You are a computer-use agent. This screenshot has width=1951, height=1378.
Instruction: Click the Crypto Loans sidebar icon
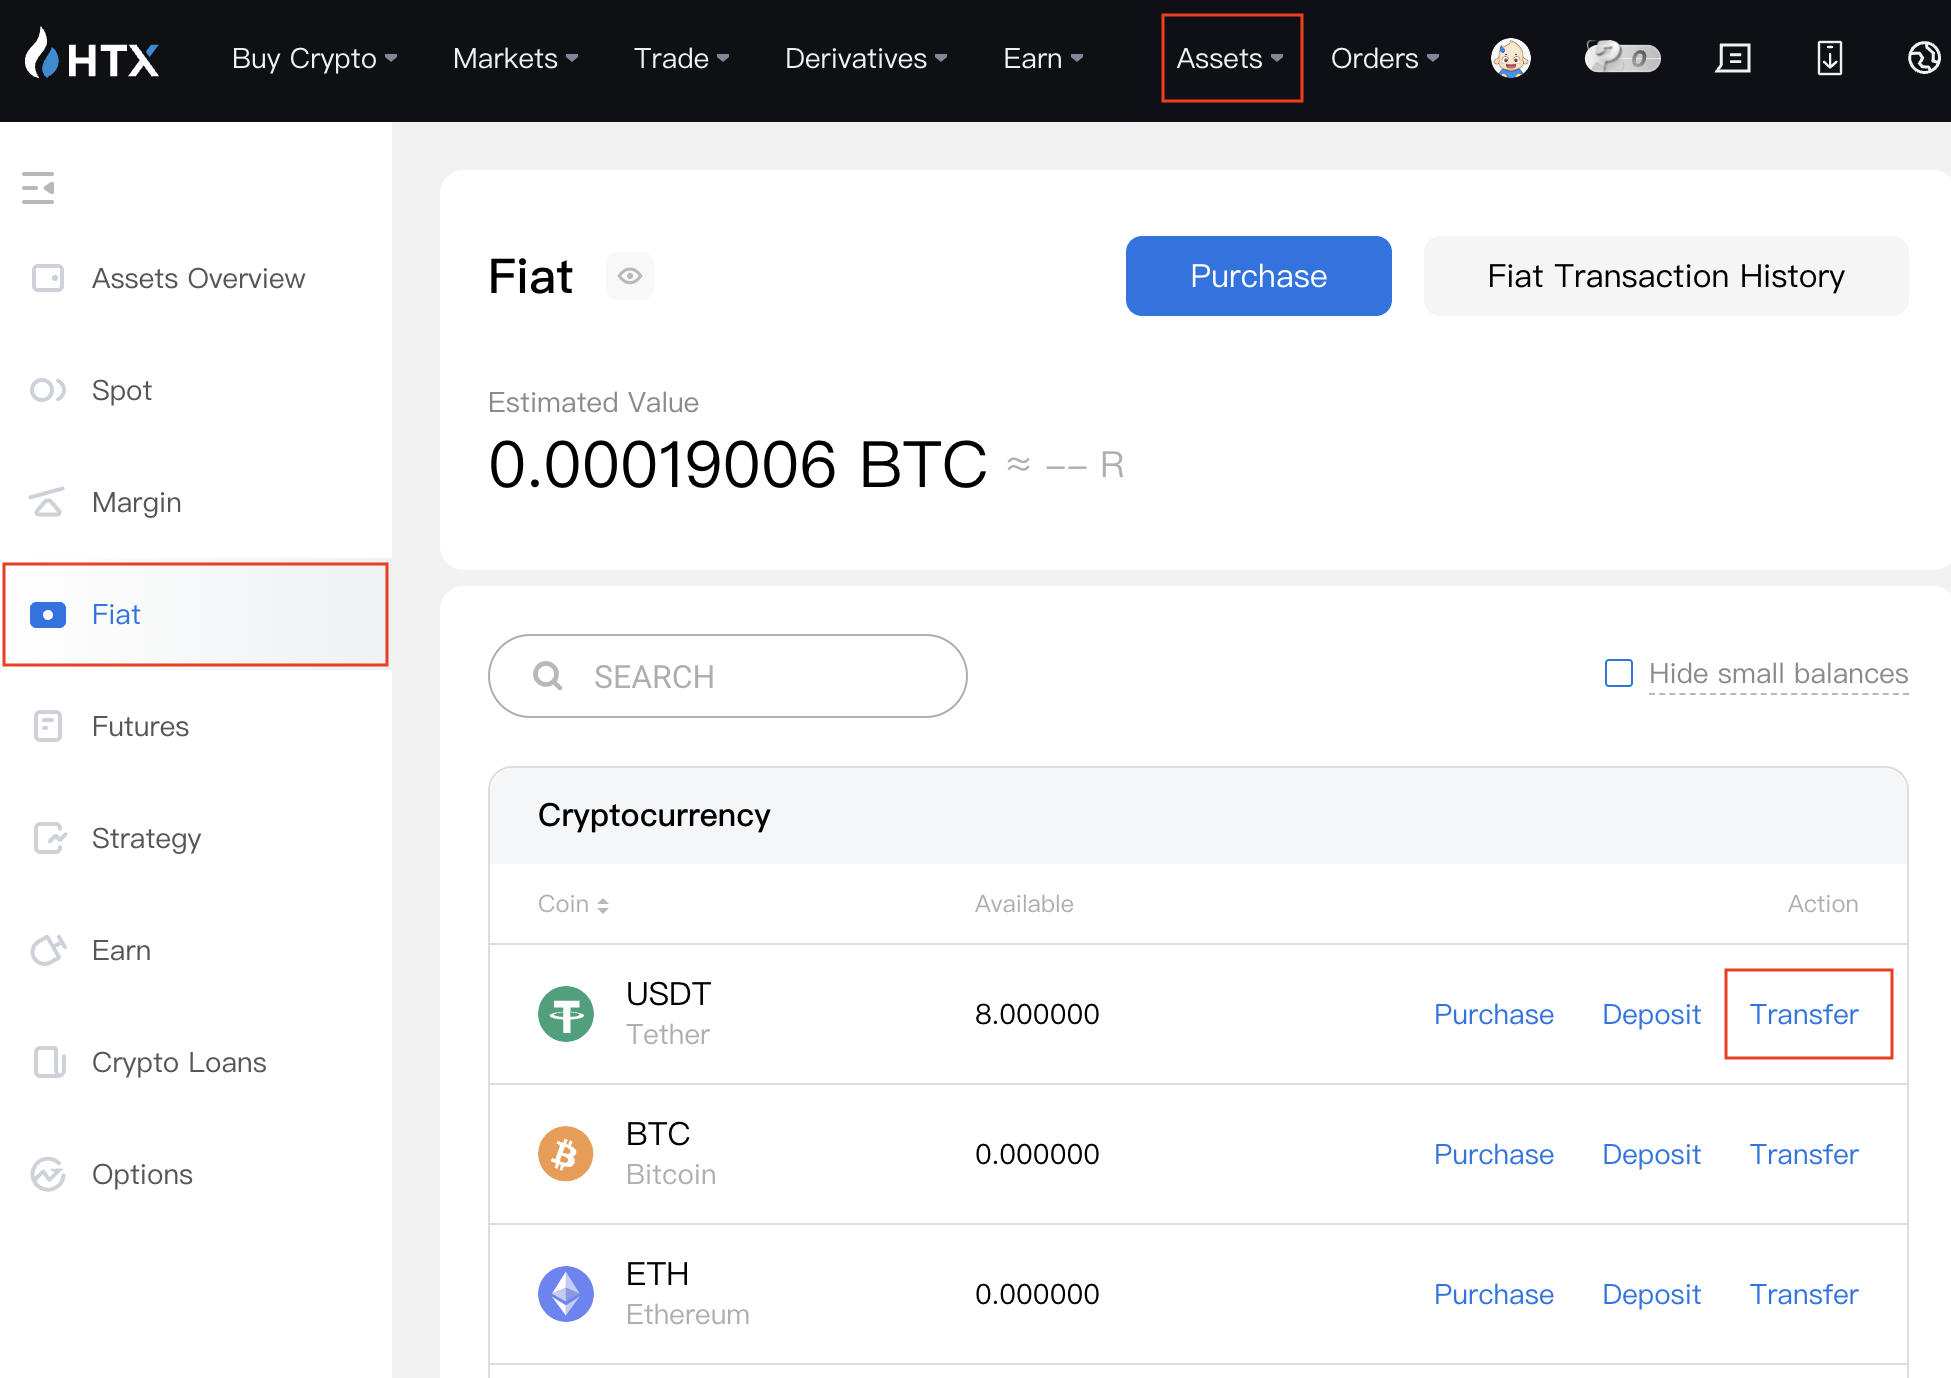coord(49,1062)
